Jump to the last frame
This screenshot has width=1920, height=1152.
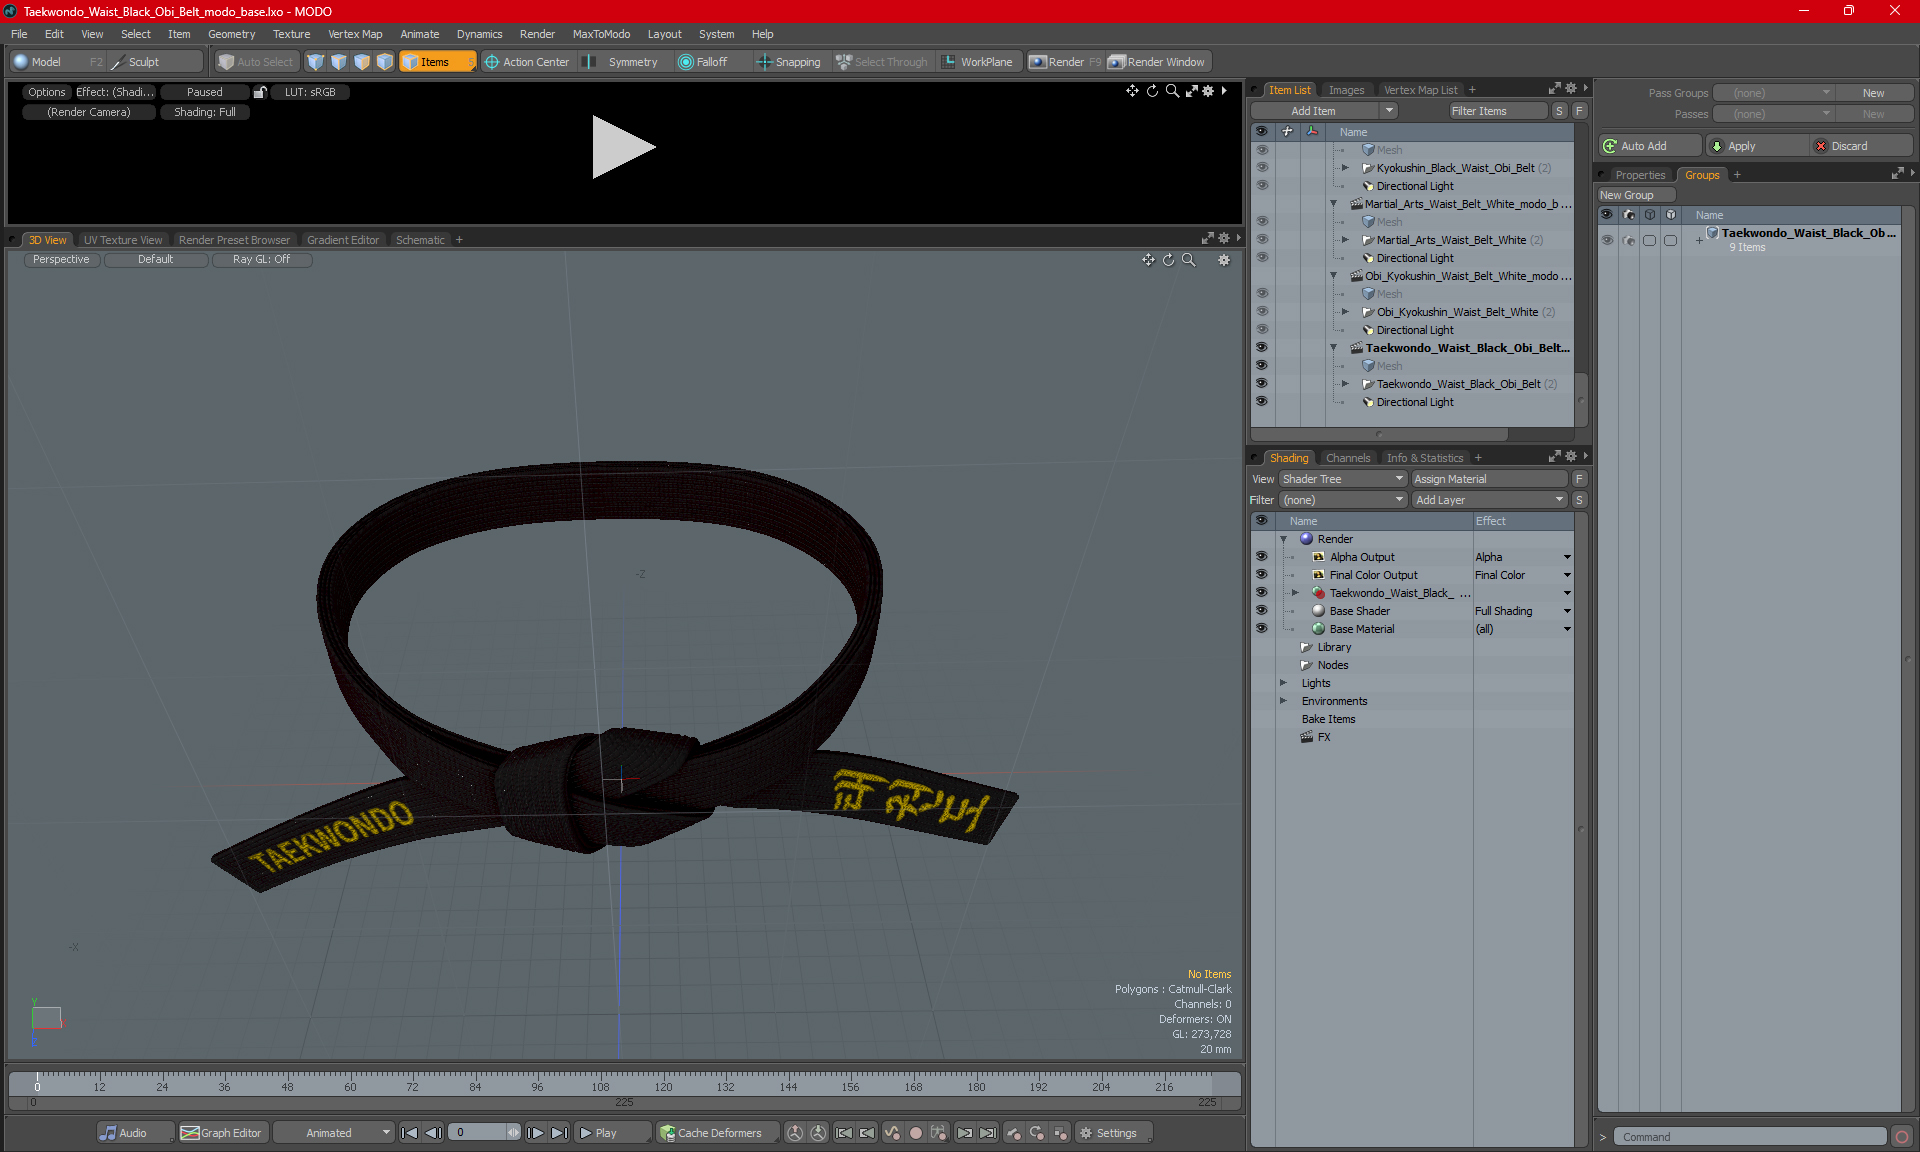click(x=559, y=1133)
